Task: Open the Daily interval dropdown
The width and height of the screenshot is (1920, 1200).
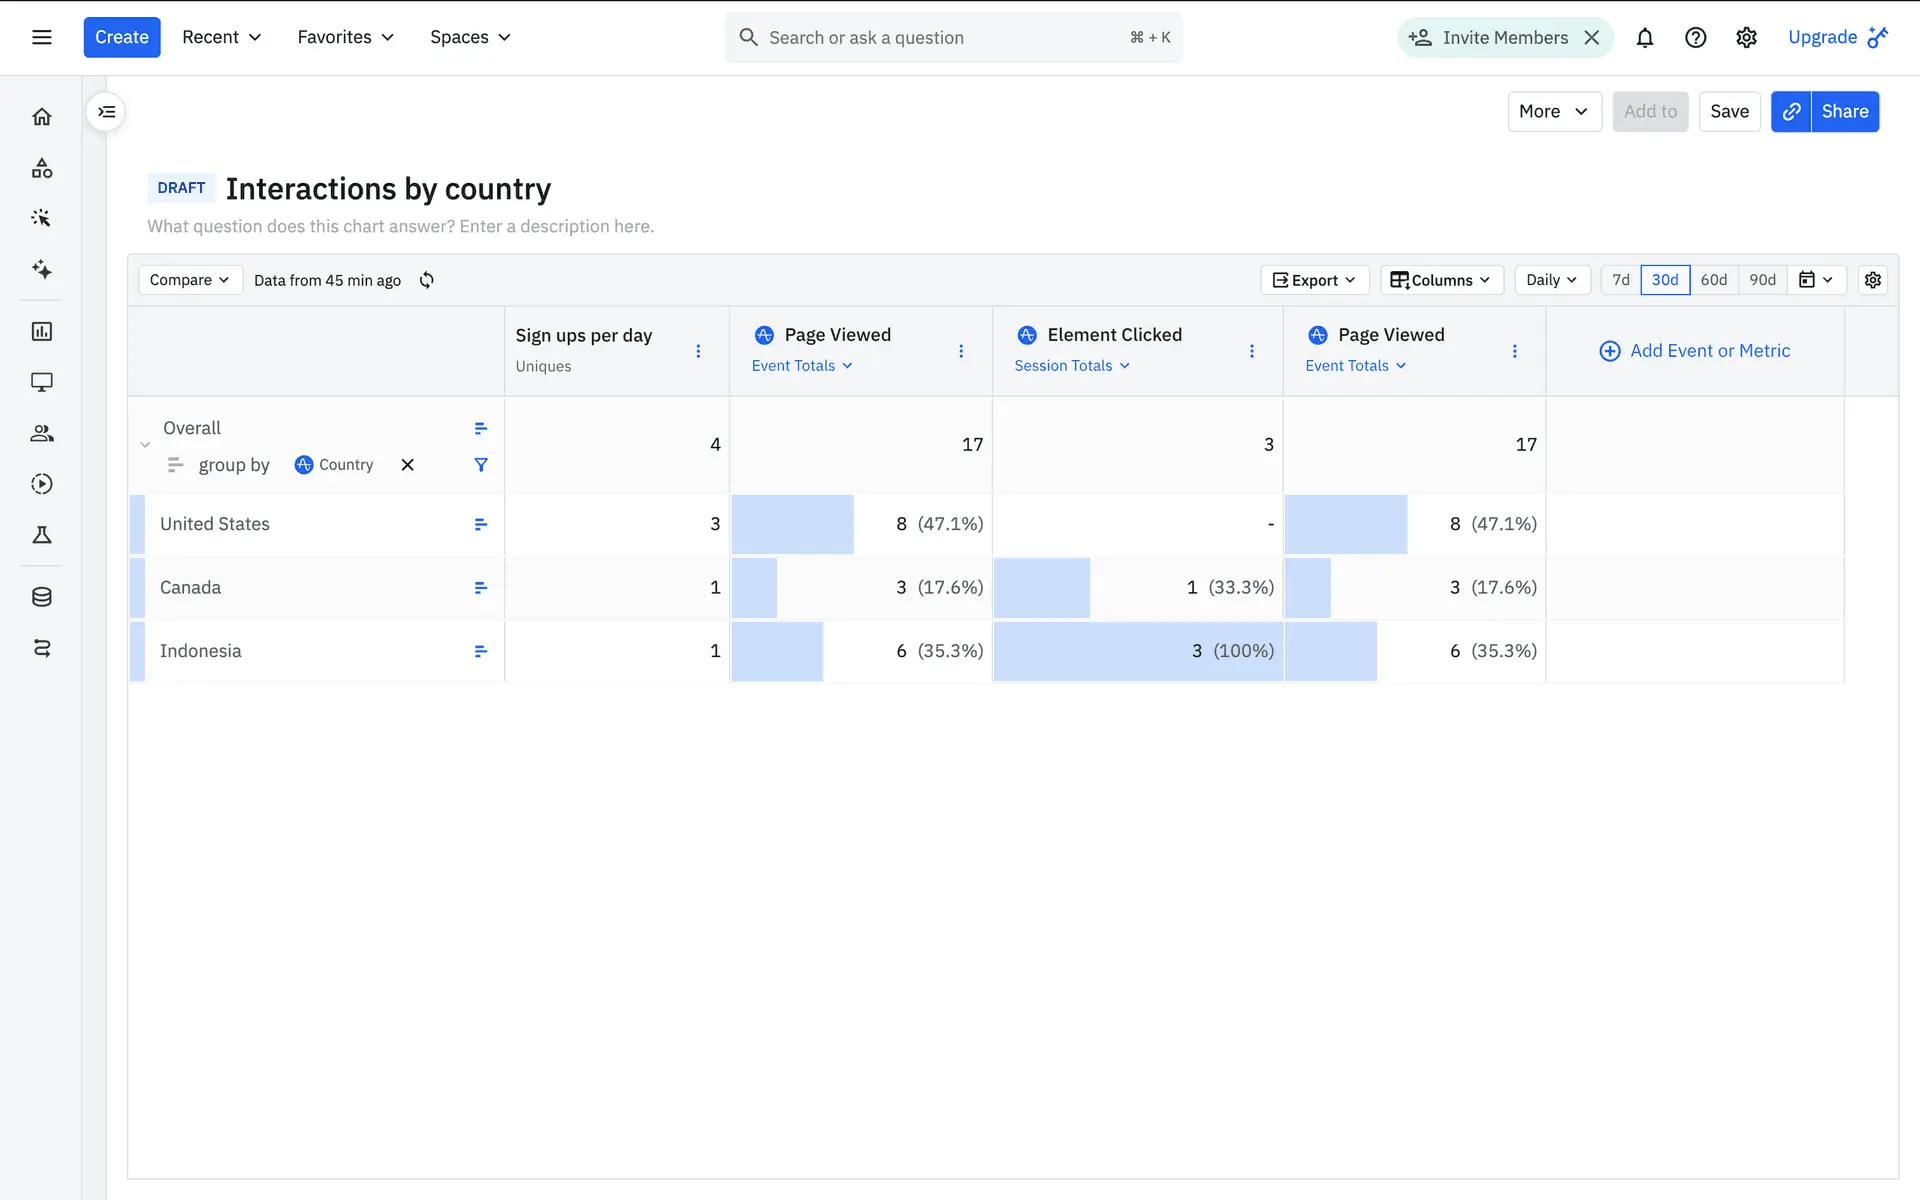Action: [1551, 280]
